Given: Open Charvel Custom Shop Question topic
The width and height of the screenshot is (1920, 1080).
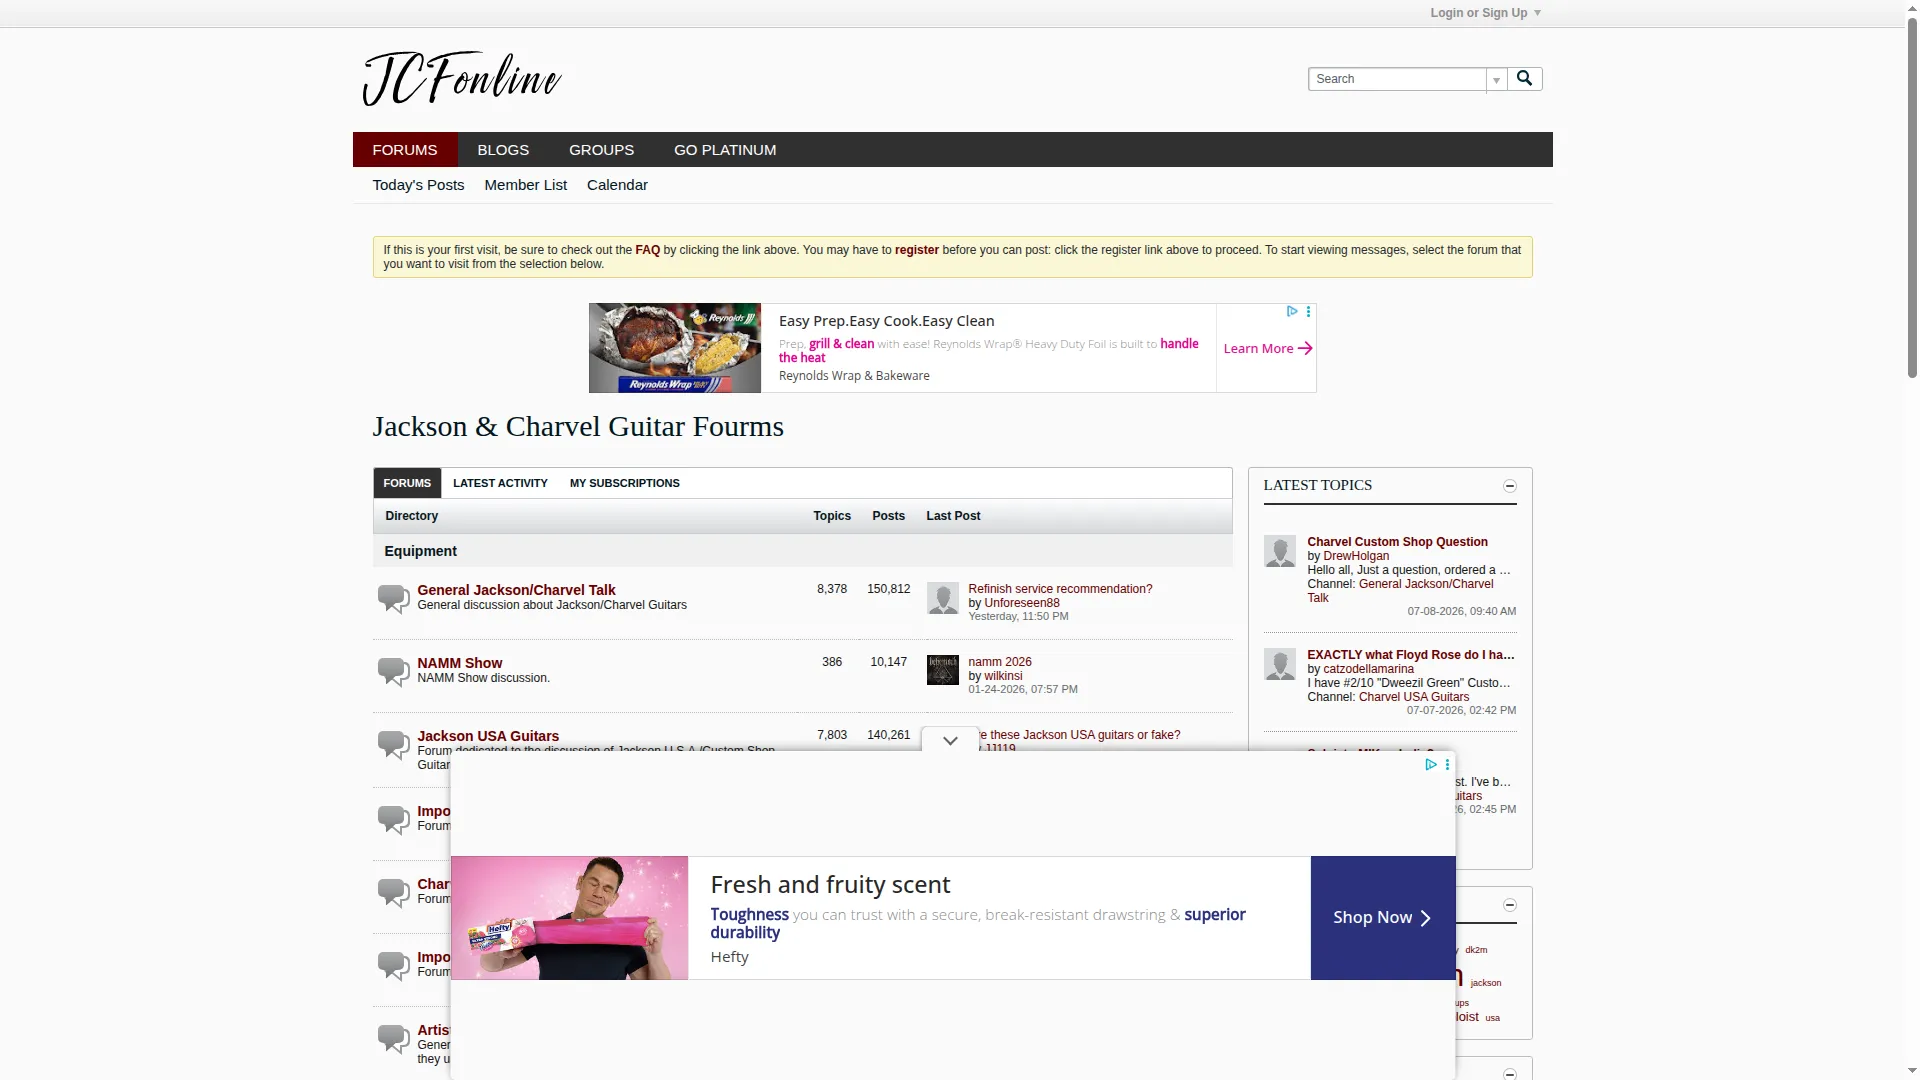Looking at the screenshot, I should (x=1397, y=542).
